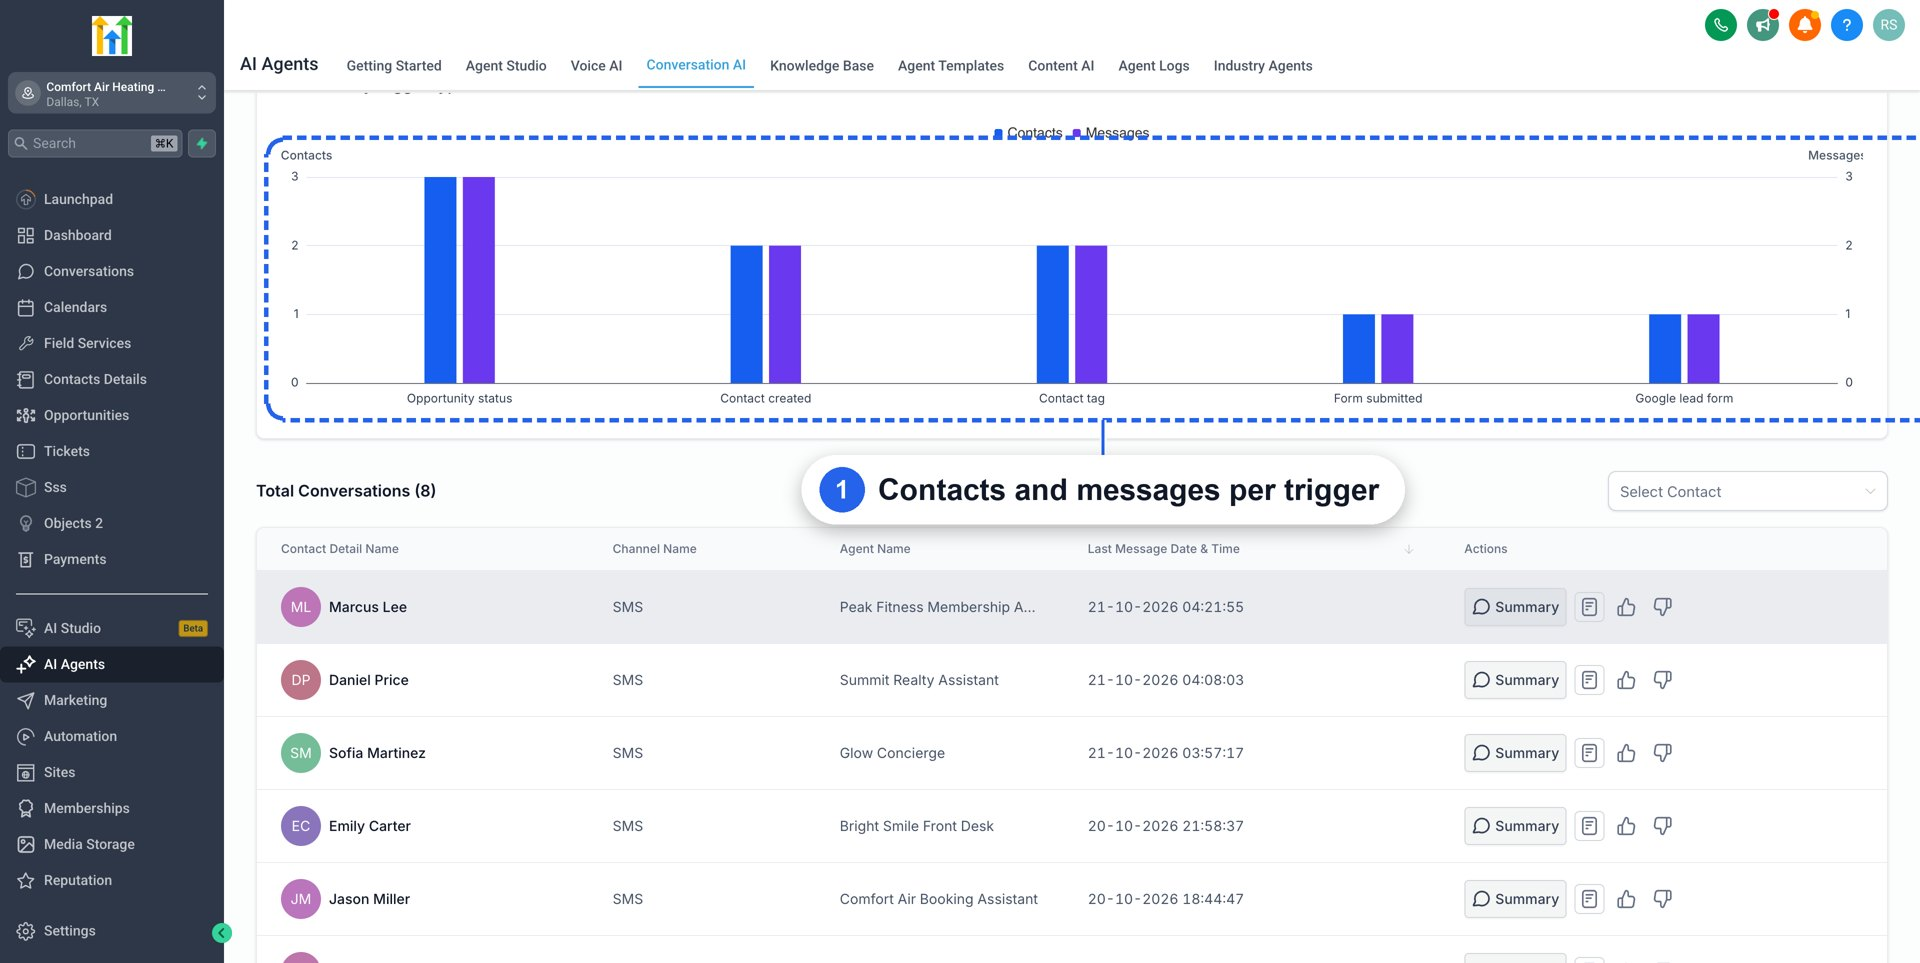View Summary for Jason Miller
Viewport: 1920px width, 963px height.
point(1515,899)
